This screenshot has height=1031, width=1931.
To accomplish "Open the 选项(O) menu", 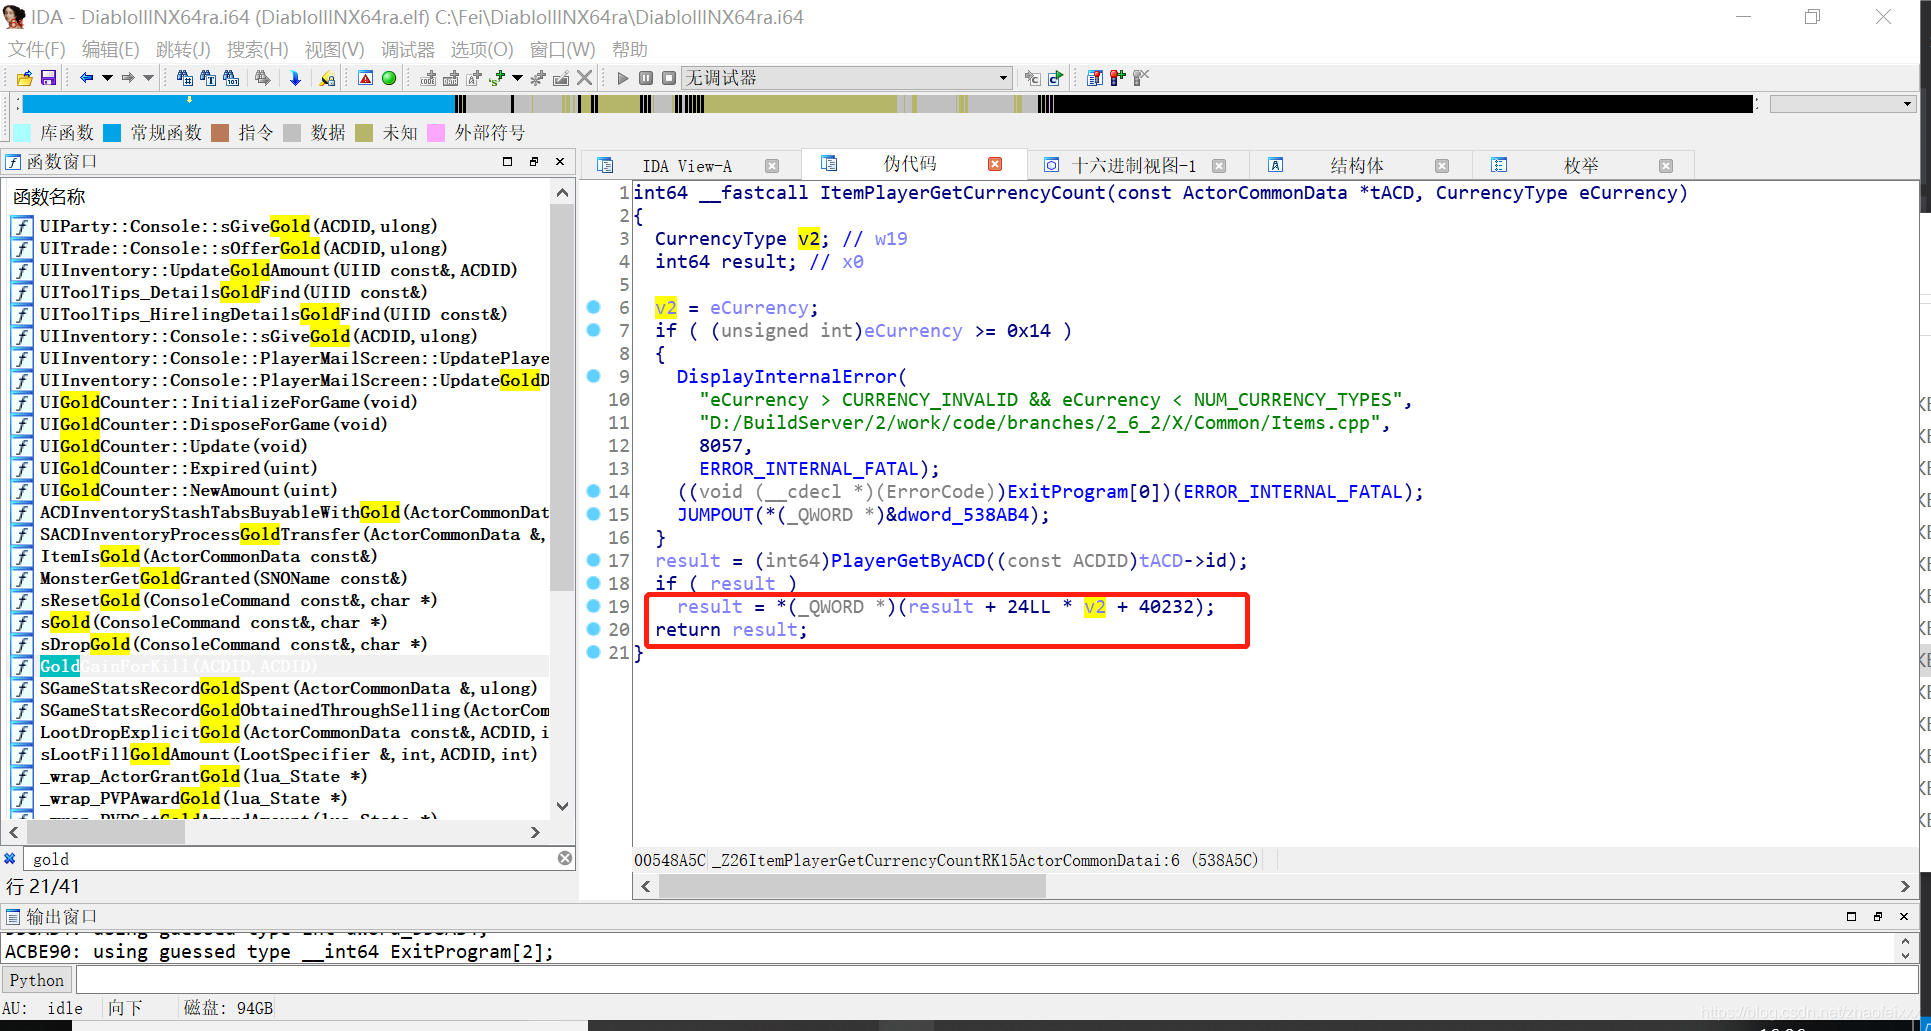I will click(482, 49).
